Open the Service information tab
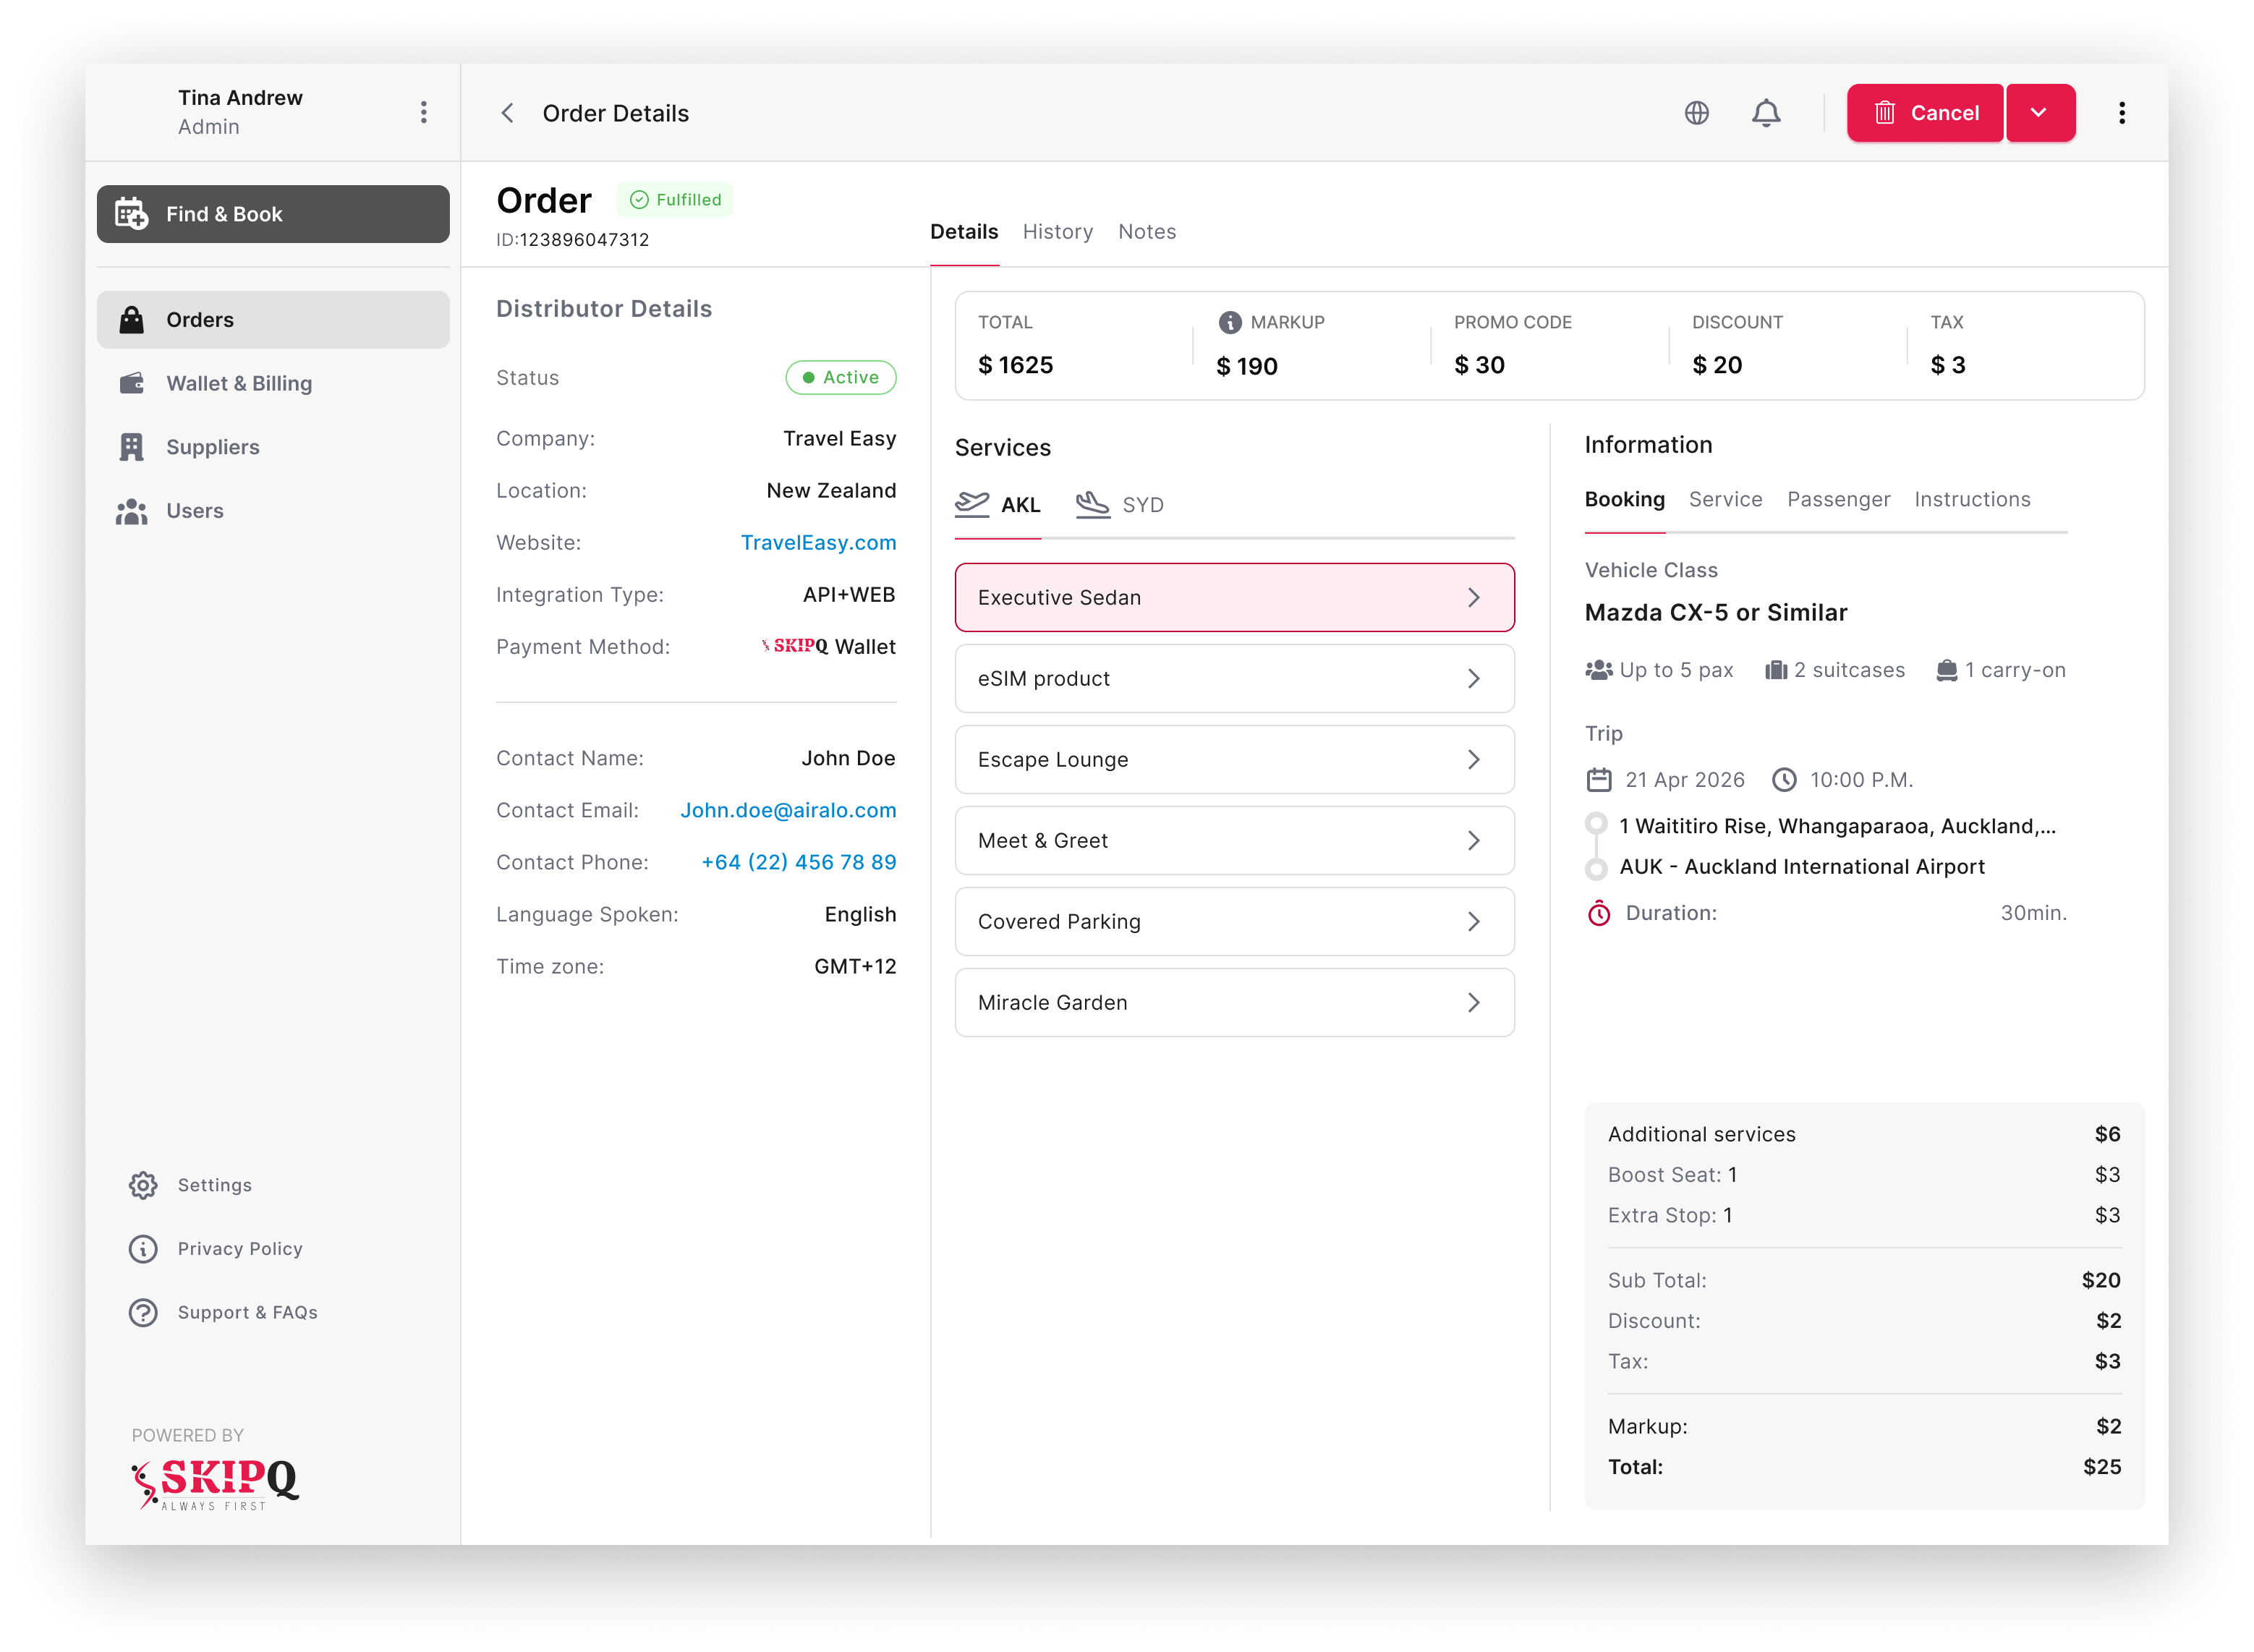Image resolution: width=2254 pixels, height=1652 pixels. coord(1725,499)
